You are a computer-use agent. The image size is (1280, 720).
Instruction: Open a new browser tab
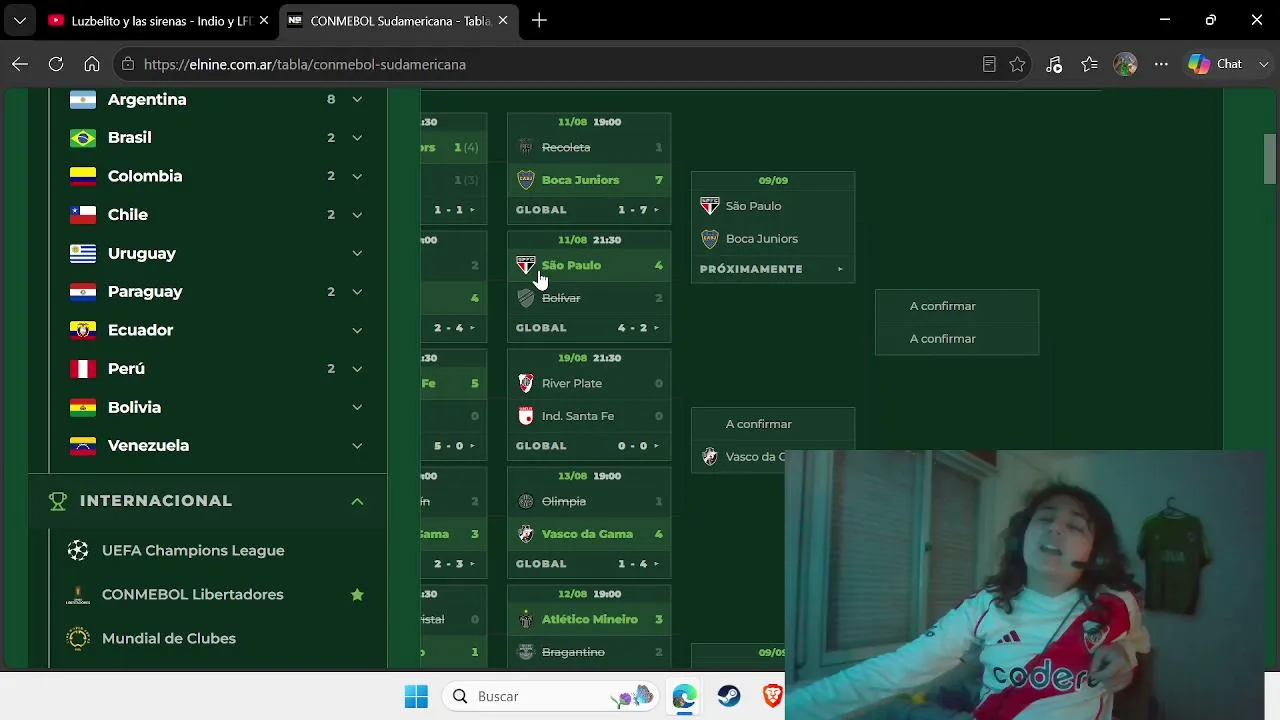(x=539, y=20)
